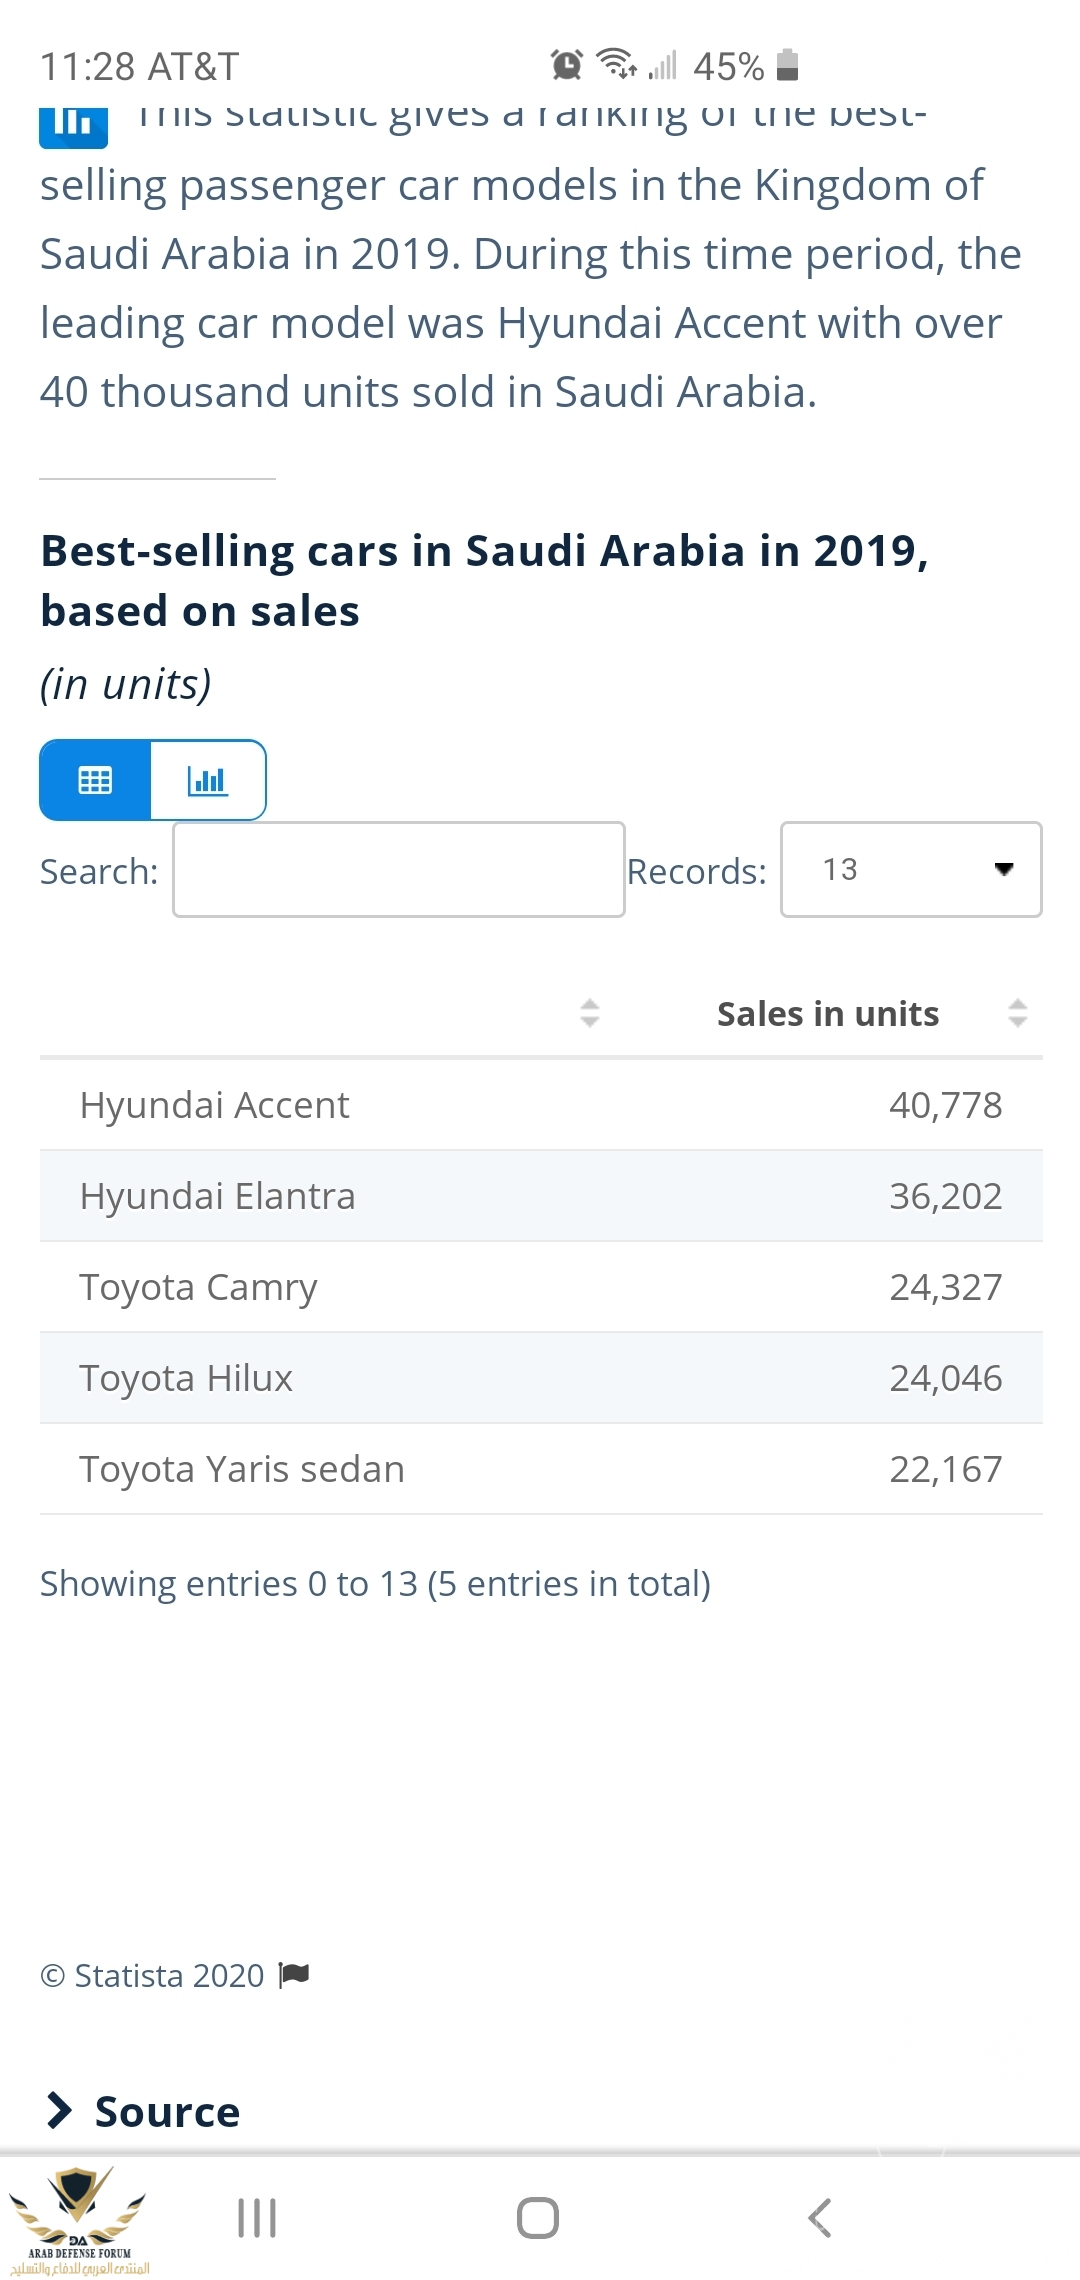Screen dimensions: 1080x2280
Task: Tap the Android recent apps button
Action: click(x=257, y=2217)
